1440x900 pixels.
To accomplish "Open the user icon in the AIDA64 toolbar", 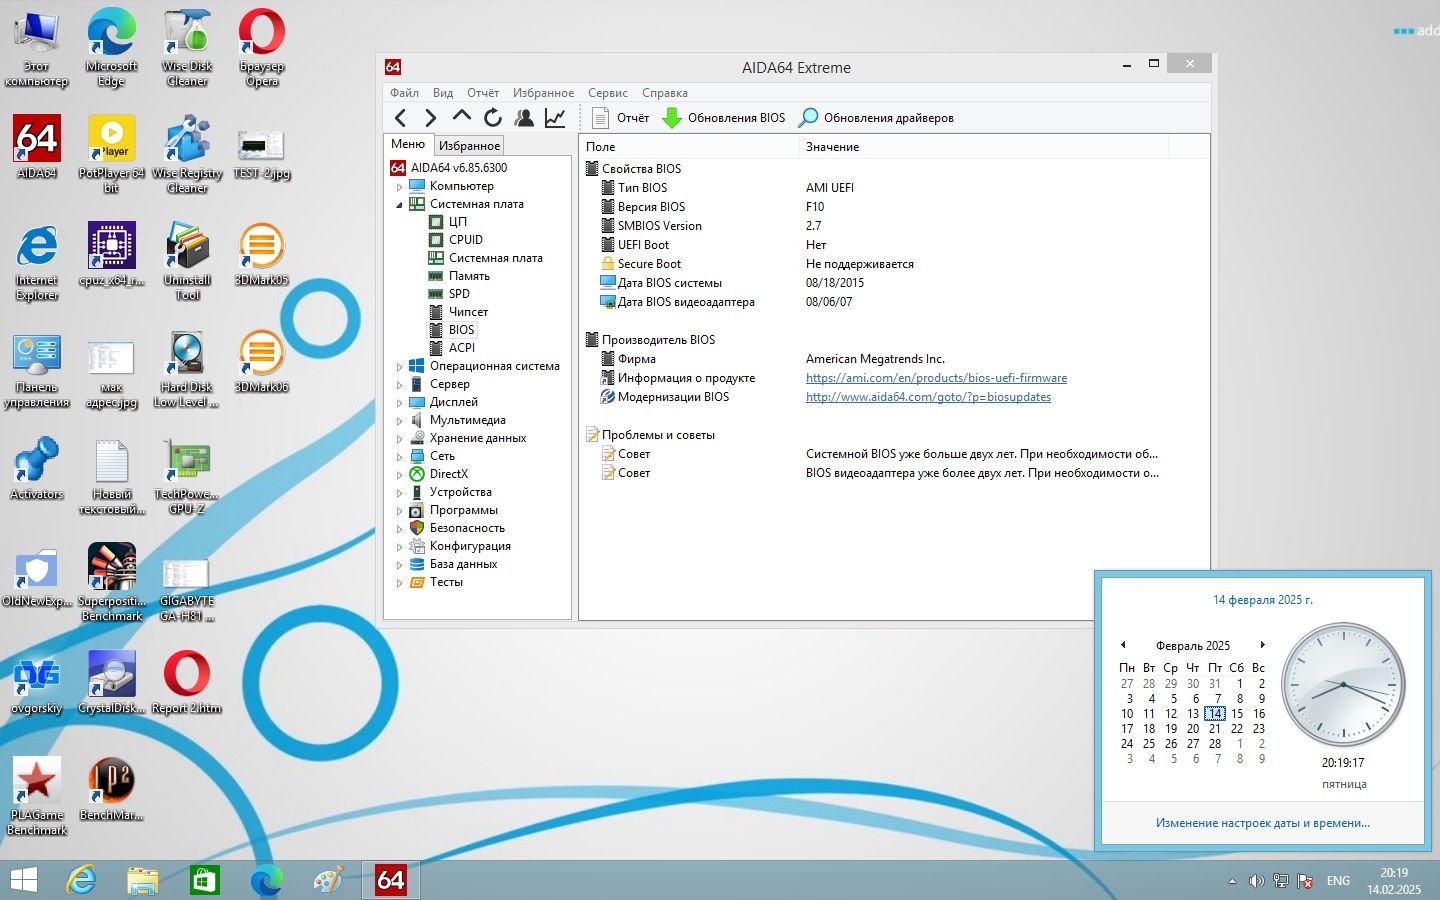I will point(524,118).
